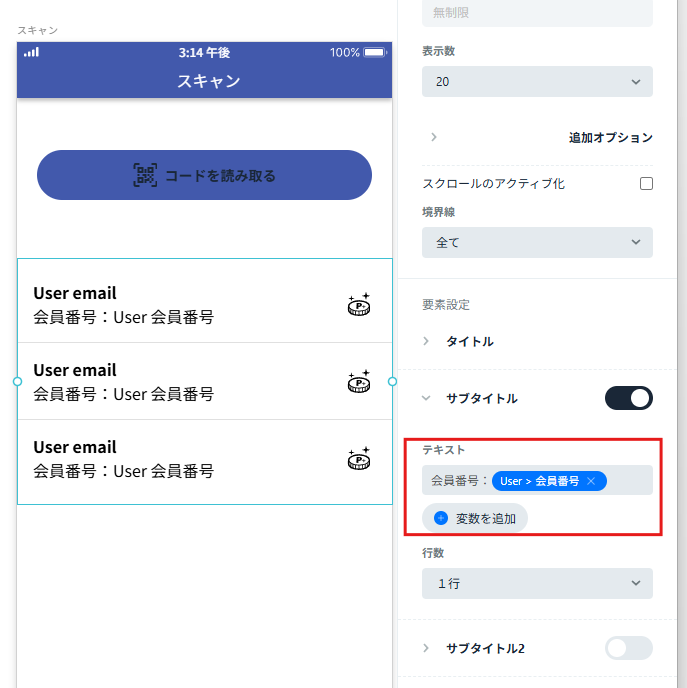
Task: Click the テキスト field containing 会員番号：
Action: click(x=537, y=480)
